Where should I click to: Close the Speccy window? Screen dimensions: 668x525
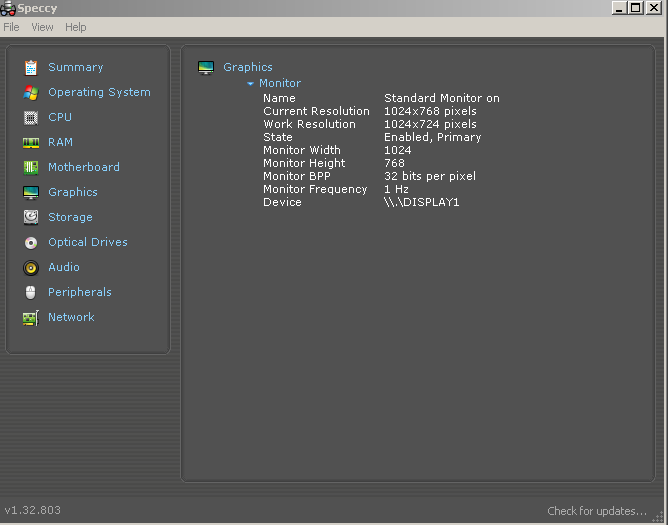click(x=654, y=8)
